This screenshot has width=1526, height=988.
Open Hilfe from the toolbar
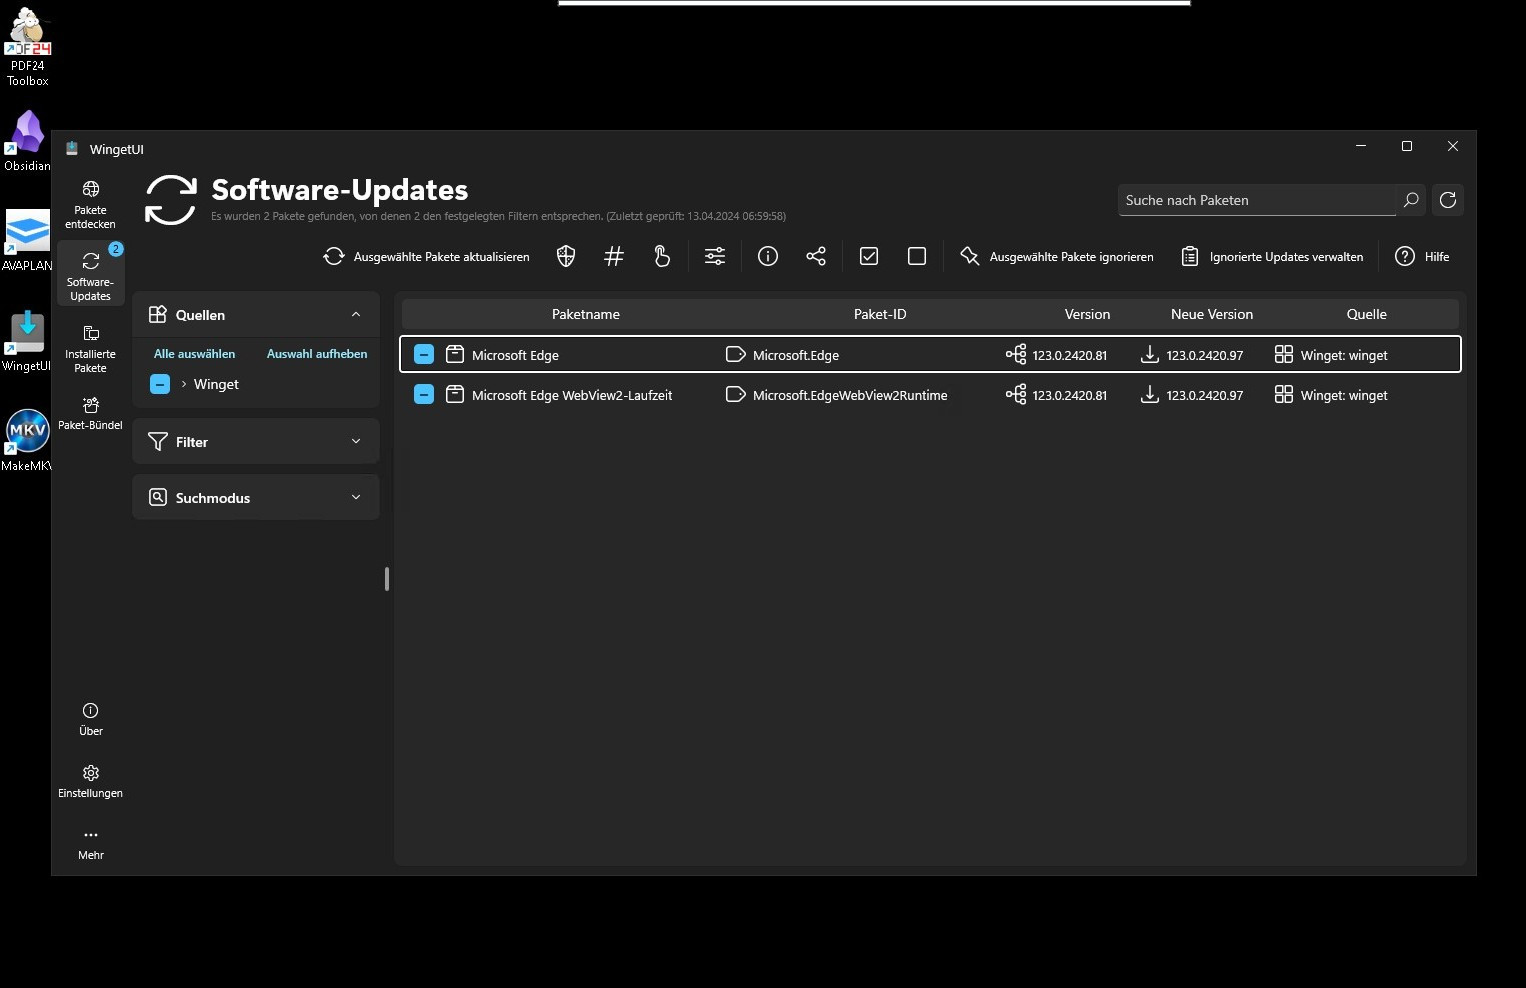tap(1422, 257)
